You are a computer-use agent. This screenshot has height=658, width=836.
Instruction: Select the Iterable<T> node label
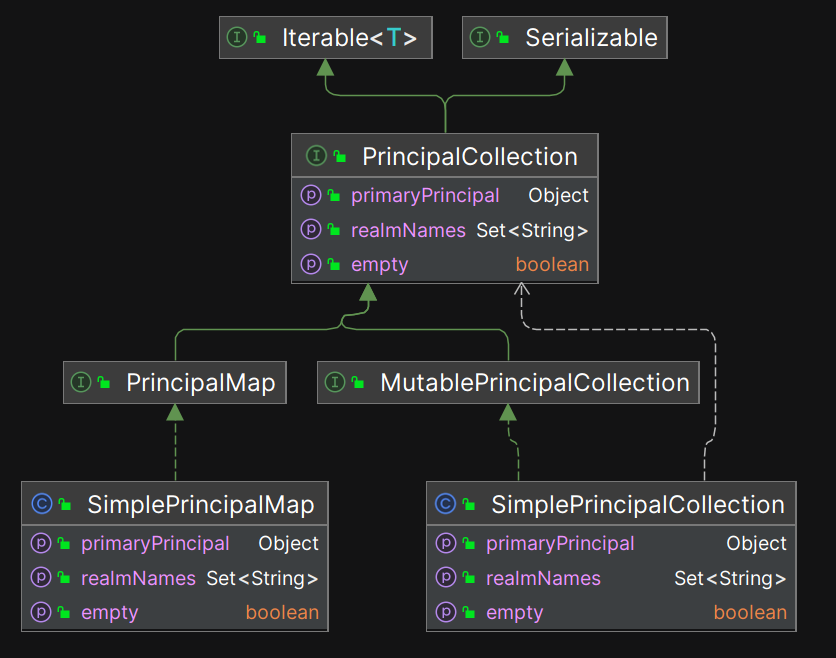349,38
